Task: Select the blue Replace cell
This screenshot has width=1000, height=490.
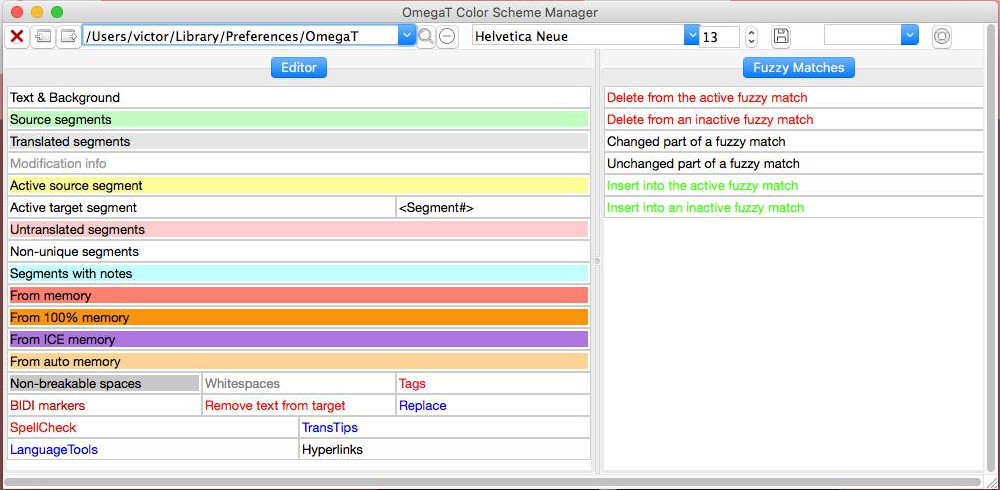Action: pos(494,406)
